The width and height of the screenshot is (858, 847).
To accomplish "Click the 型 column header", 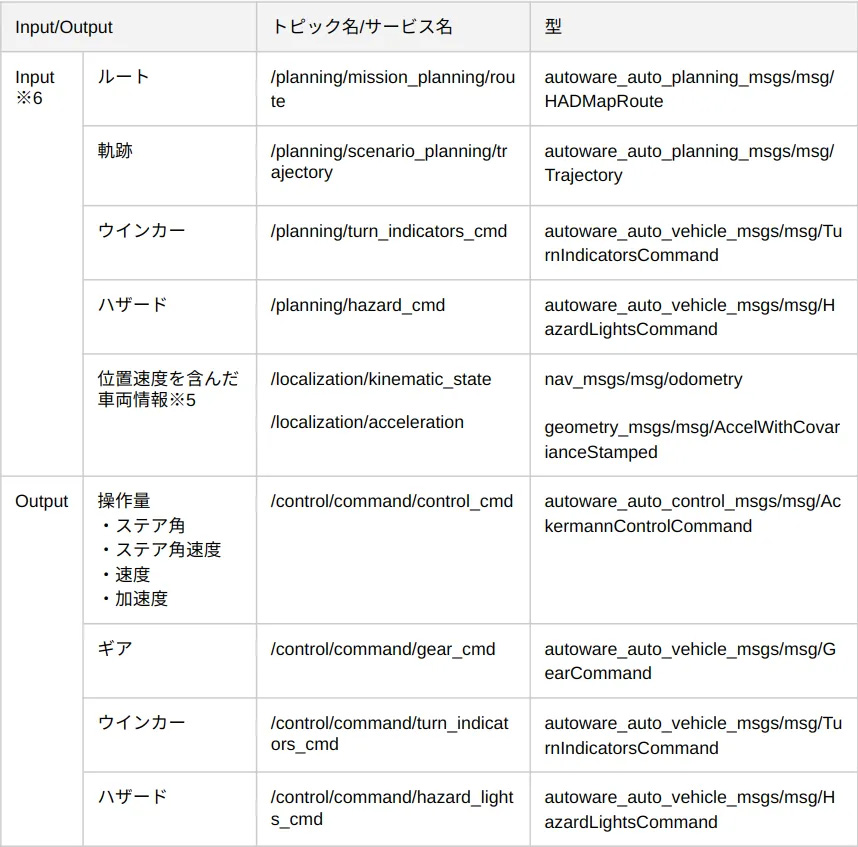I will (x=693, y=27).
